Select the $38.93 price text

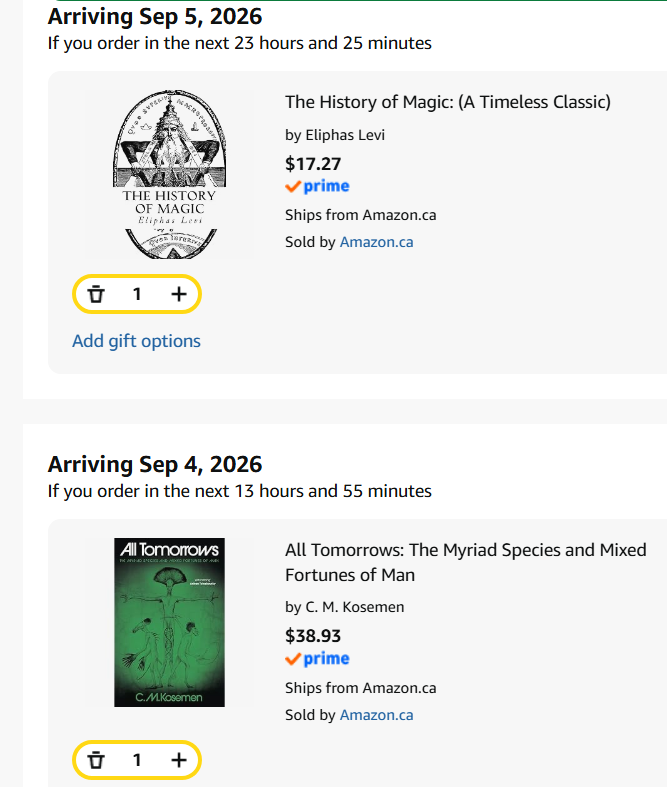coord(313,636)
